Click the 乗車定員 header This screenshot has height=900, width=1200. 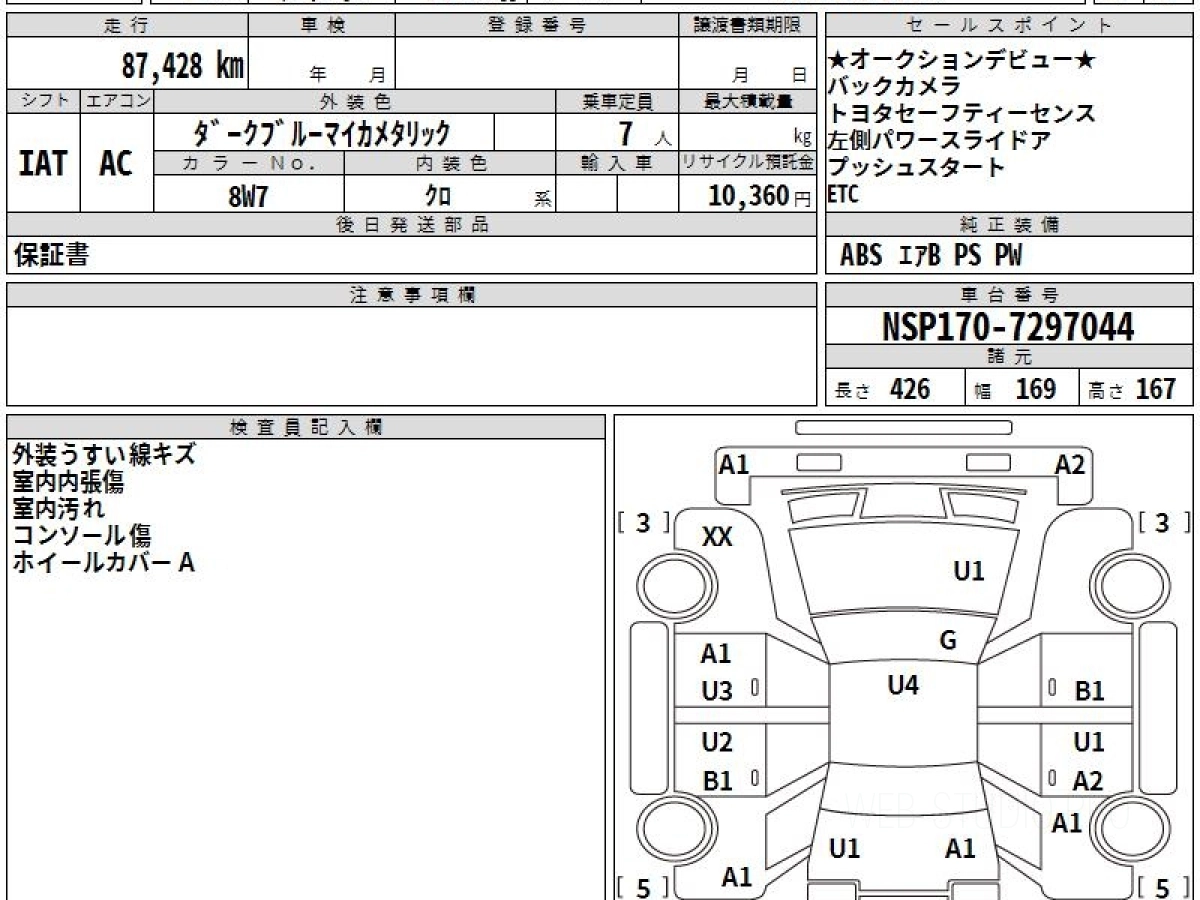617,101
